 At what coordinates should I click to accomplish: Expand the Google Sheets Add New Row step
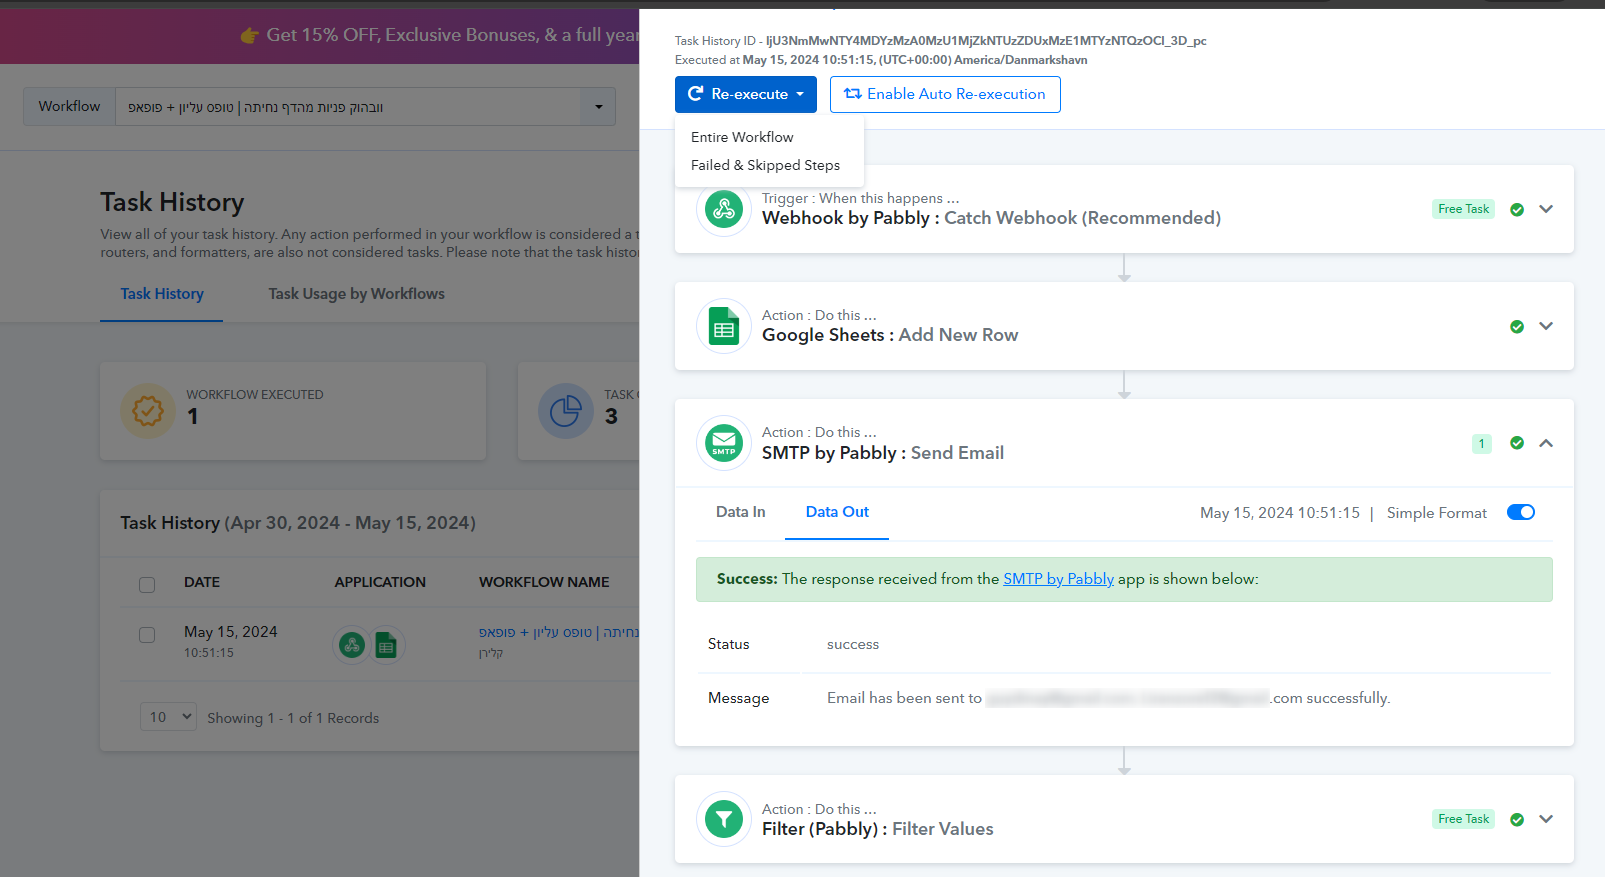(x=1546, y=326)
